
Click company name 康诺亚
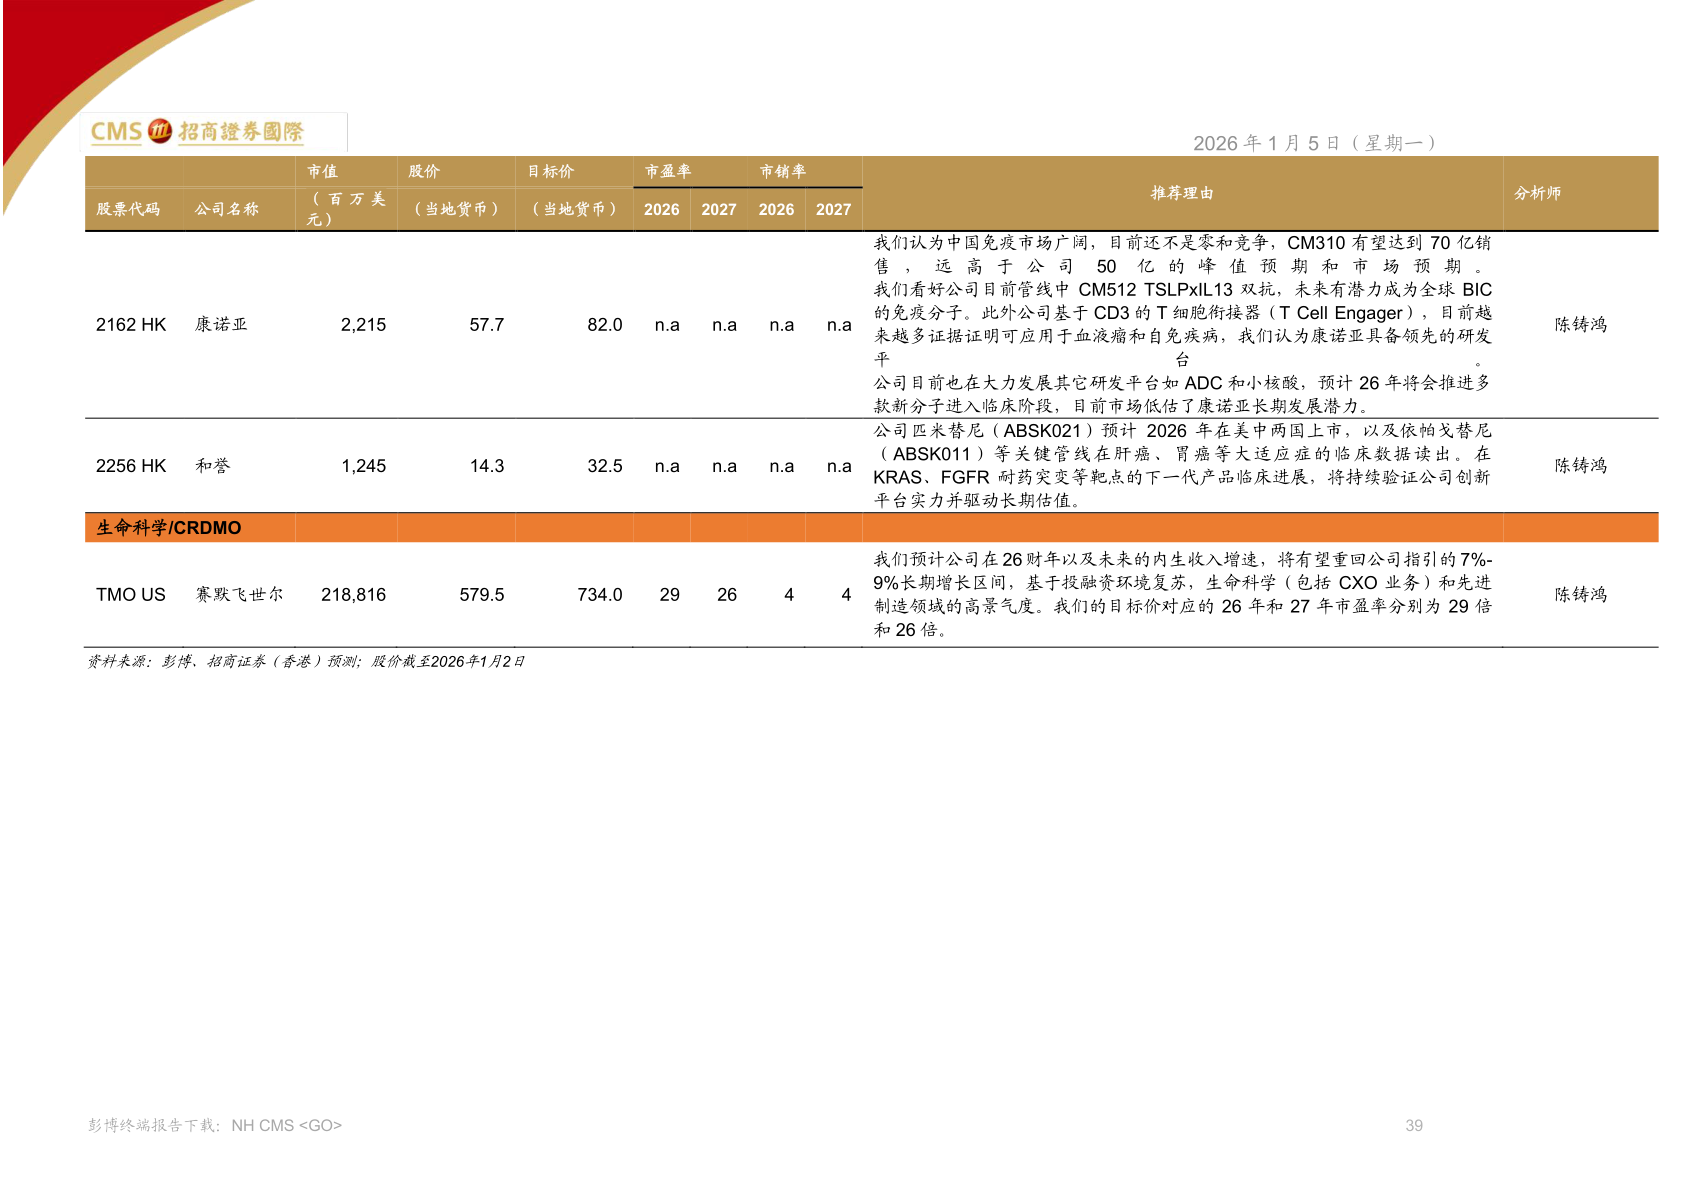tap(221, 325)
